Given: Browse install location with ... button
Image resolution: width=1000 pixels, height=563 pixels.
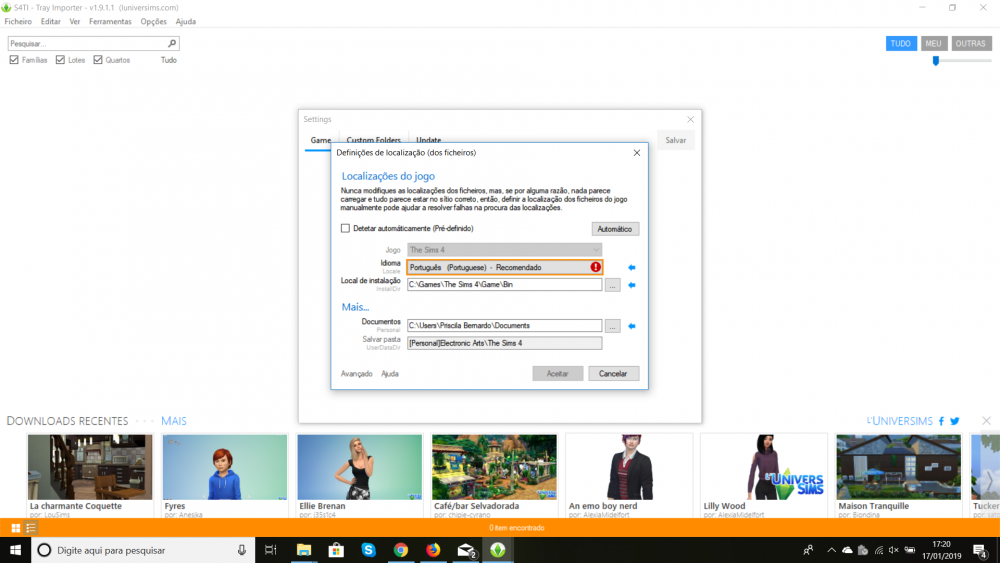Looking at the screenshot, I should (612, 285).
